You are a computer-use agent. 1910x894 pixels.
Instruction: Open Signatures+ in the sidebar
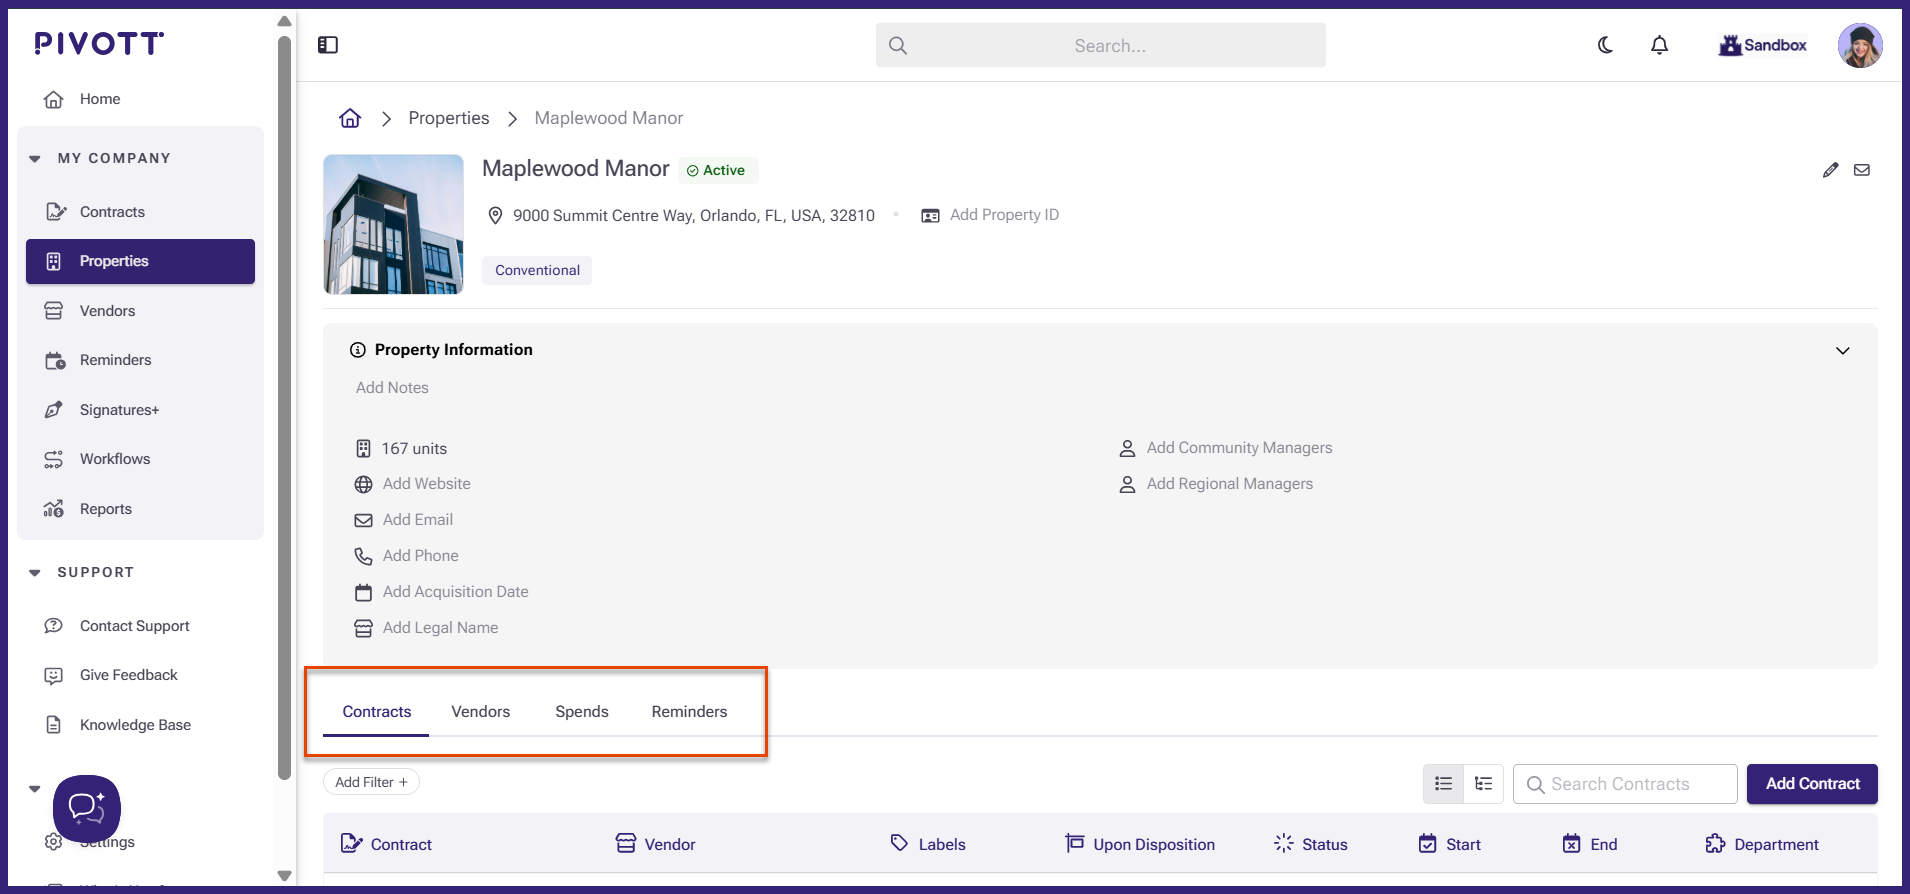[x=140, y=410]
